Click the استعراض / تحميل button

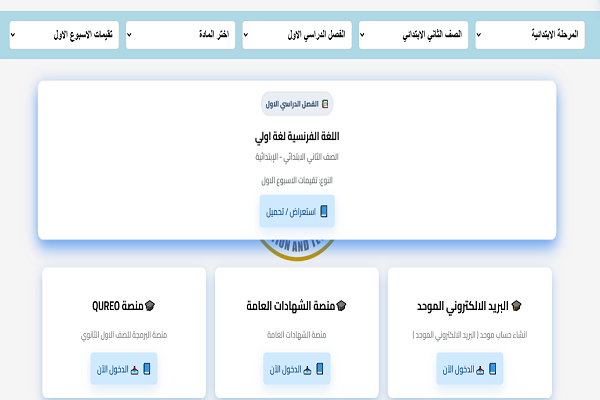(x=297, y=212)
